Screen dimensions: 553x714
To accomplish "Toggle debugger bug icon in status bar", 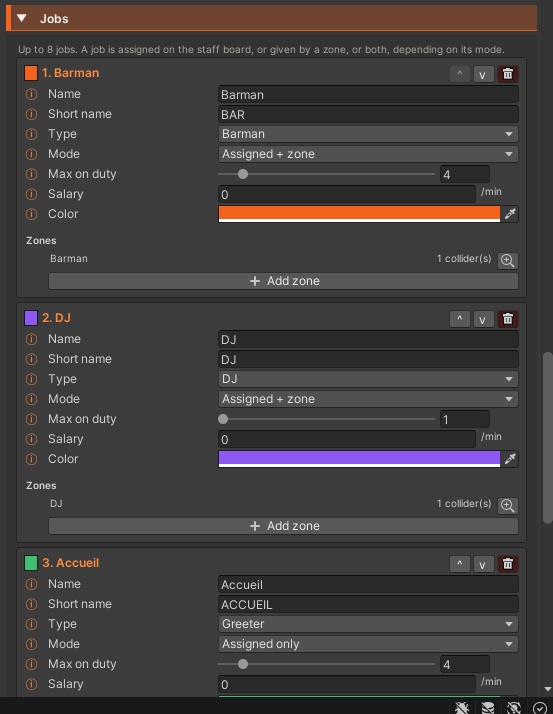I will coord(461,707).
